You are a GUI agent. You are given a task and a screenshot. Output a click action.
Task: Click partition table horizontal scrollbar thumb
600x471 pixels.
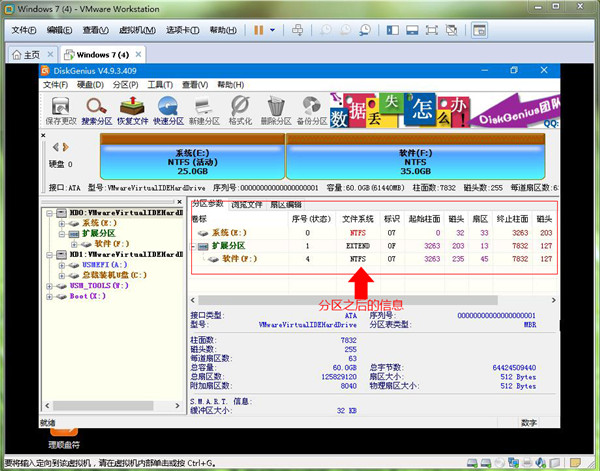pos(347,300)
